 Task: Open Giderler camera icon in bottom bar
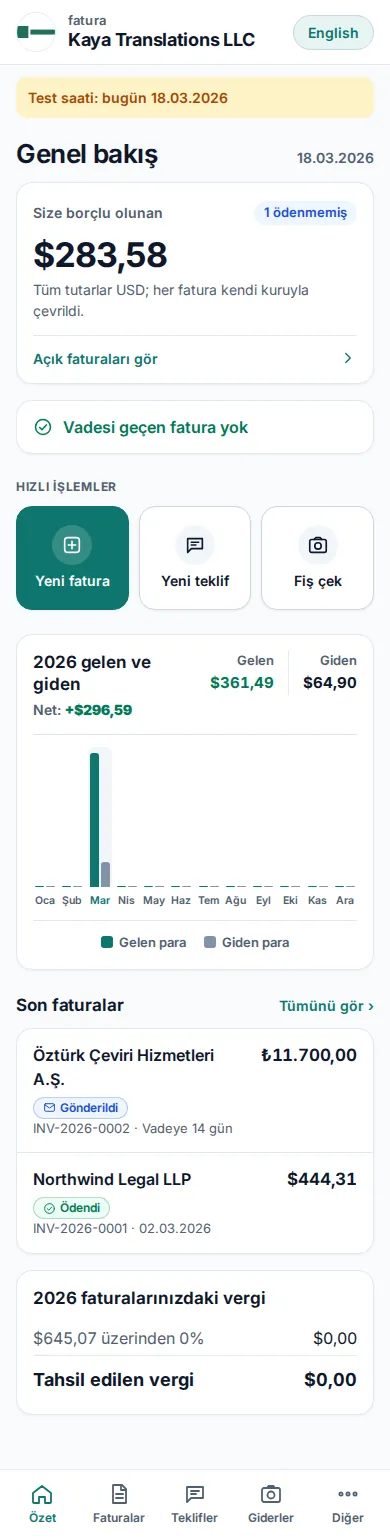(271, 1494)
